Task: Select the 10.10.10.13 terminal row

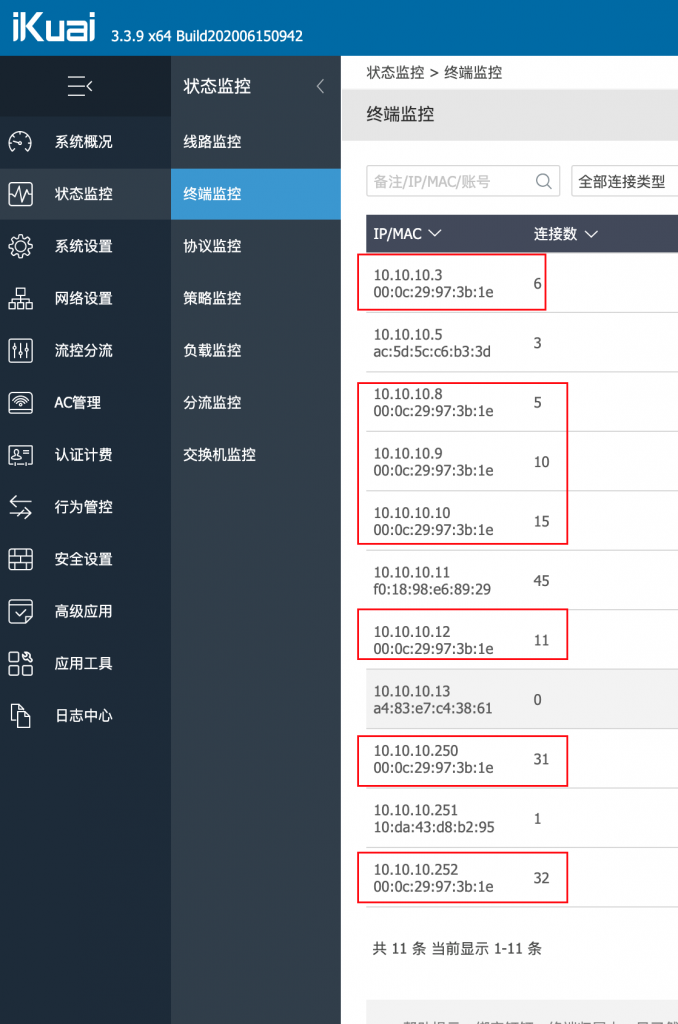Action: coord(522,699)
